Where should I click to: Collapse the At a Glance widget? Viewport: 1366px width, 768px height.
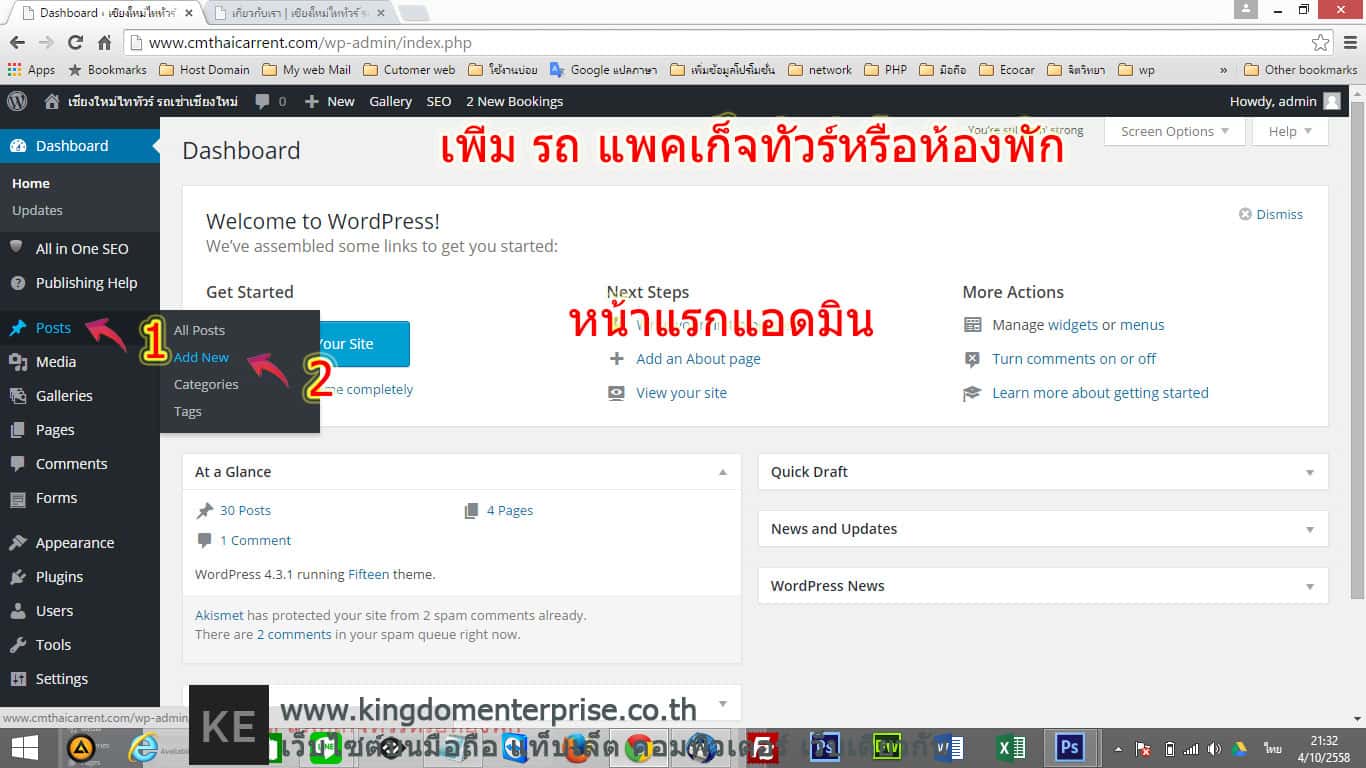[x=723, y=472]
